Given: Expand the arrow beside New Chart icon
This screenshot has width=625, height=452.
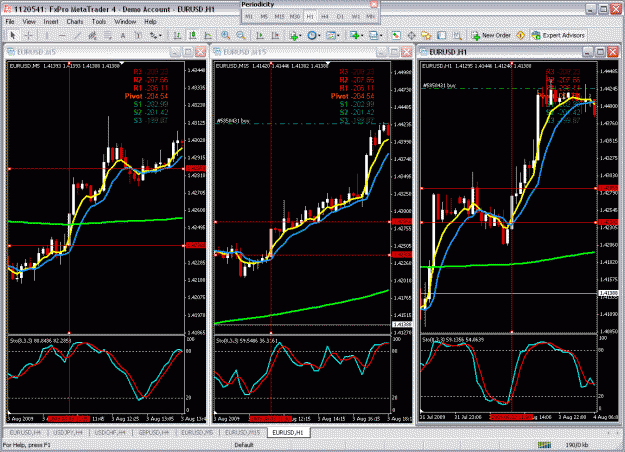Looking at the screenshot, I should click(362, 35).
